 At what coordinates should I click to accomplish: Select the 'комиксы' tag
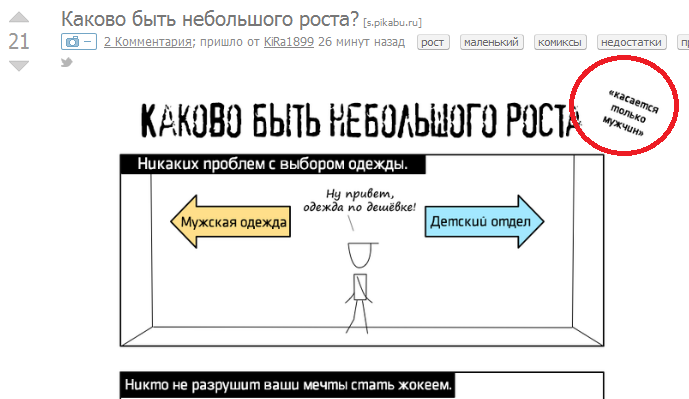click(560, 42)
